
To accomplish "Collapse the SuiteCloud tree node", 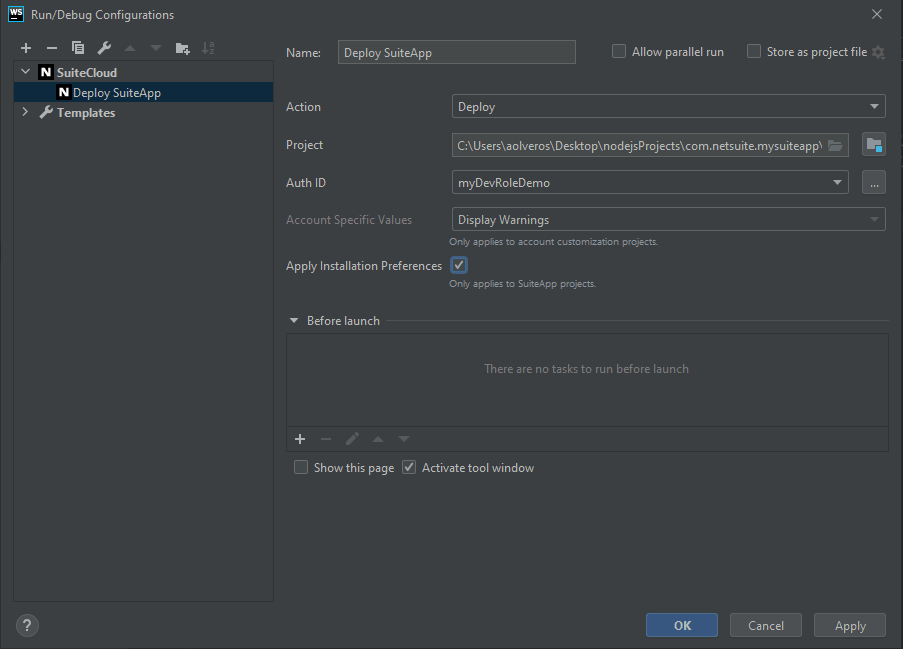I will pyautogui.click(x=25, y=72).
